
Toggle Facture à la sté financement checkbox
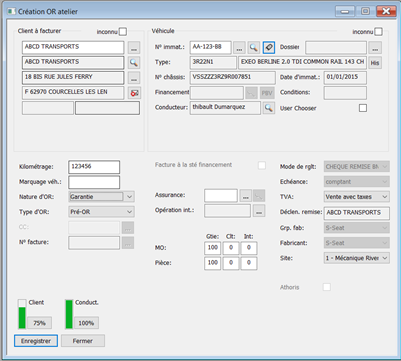pyautogui.click(x=262, y=165)
